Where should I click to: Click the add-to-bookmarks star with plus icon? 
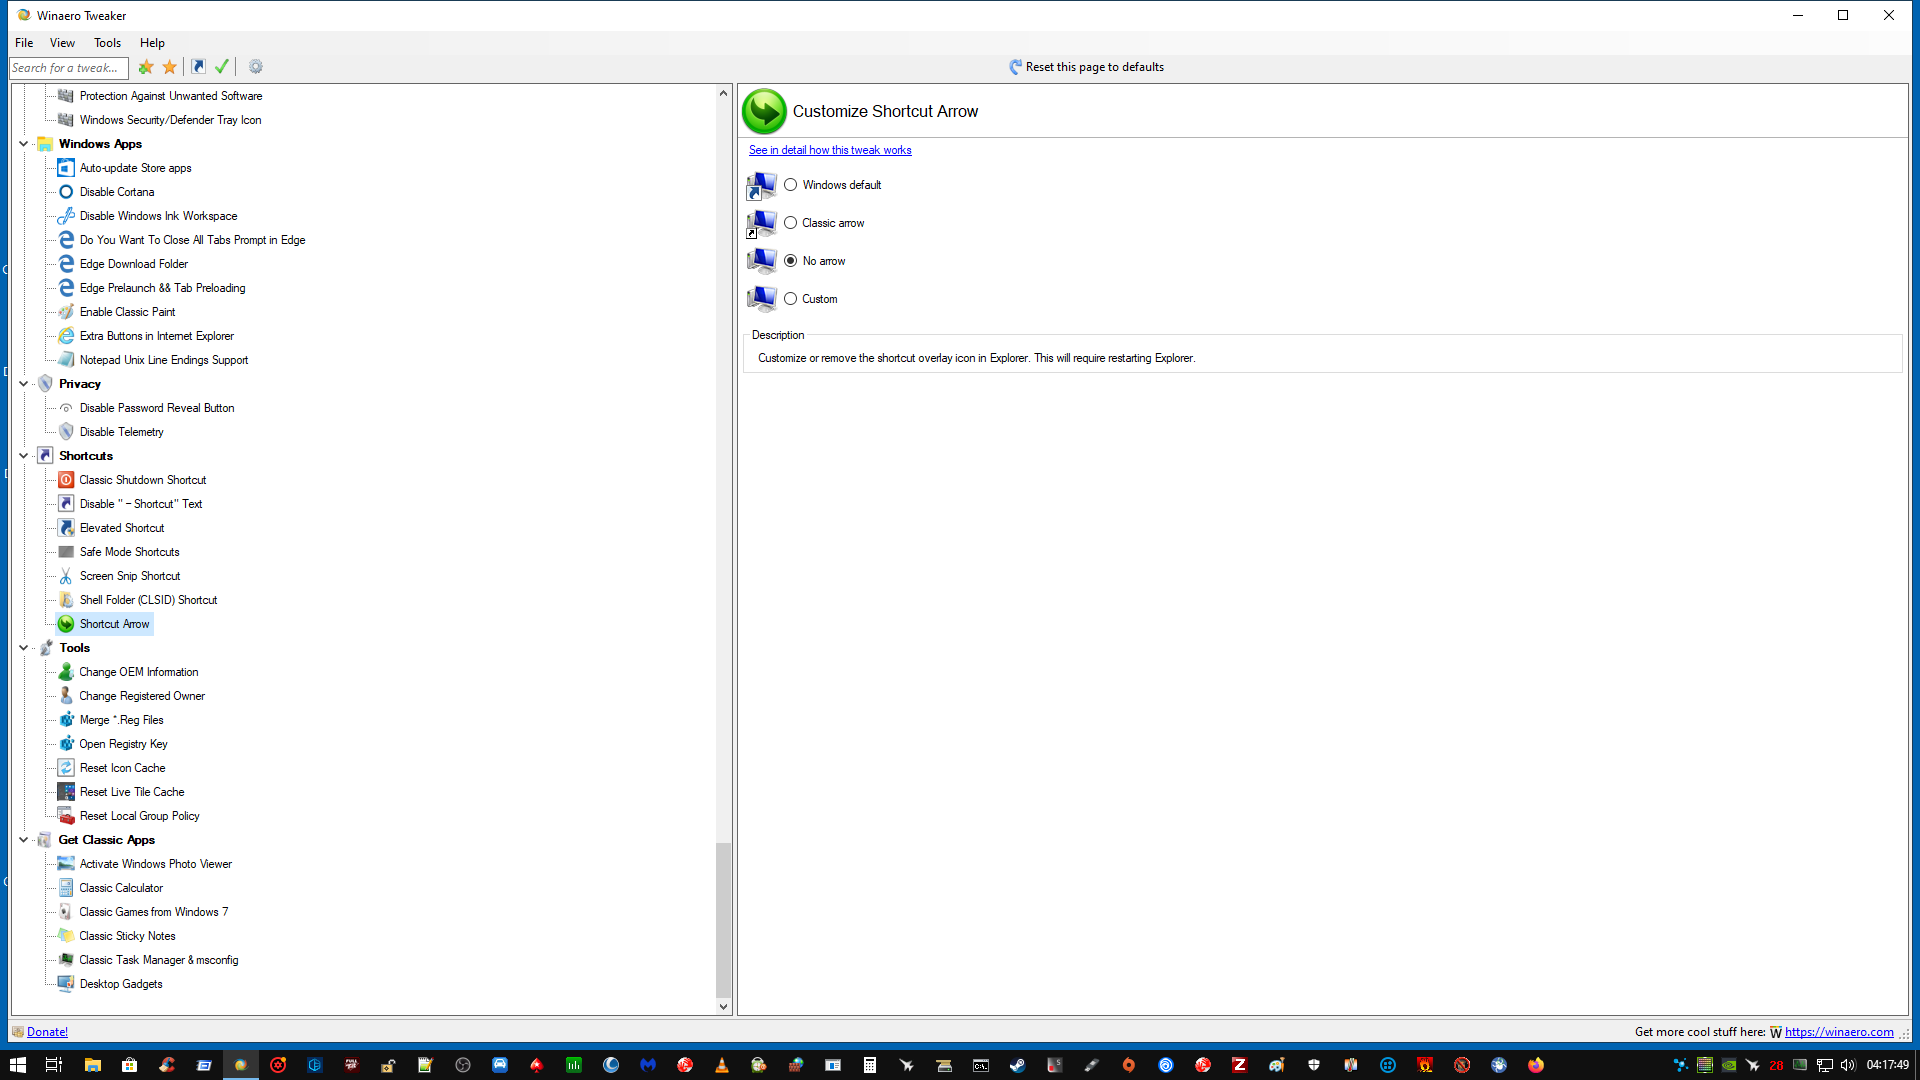tap(146, 67)
